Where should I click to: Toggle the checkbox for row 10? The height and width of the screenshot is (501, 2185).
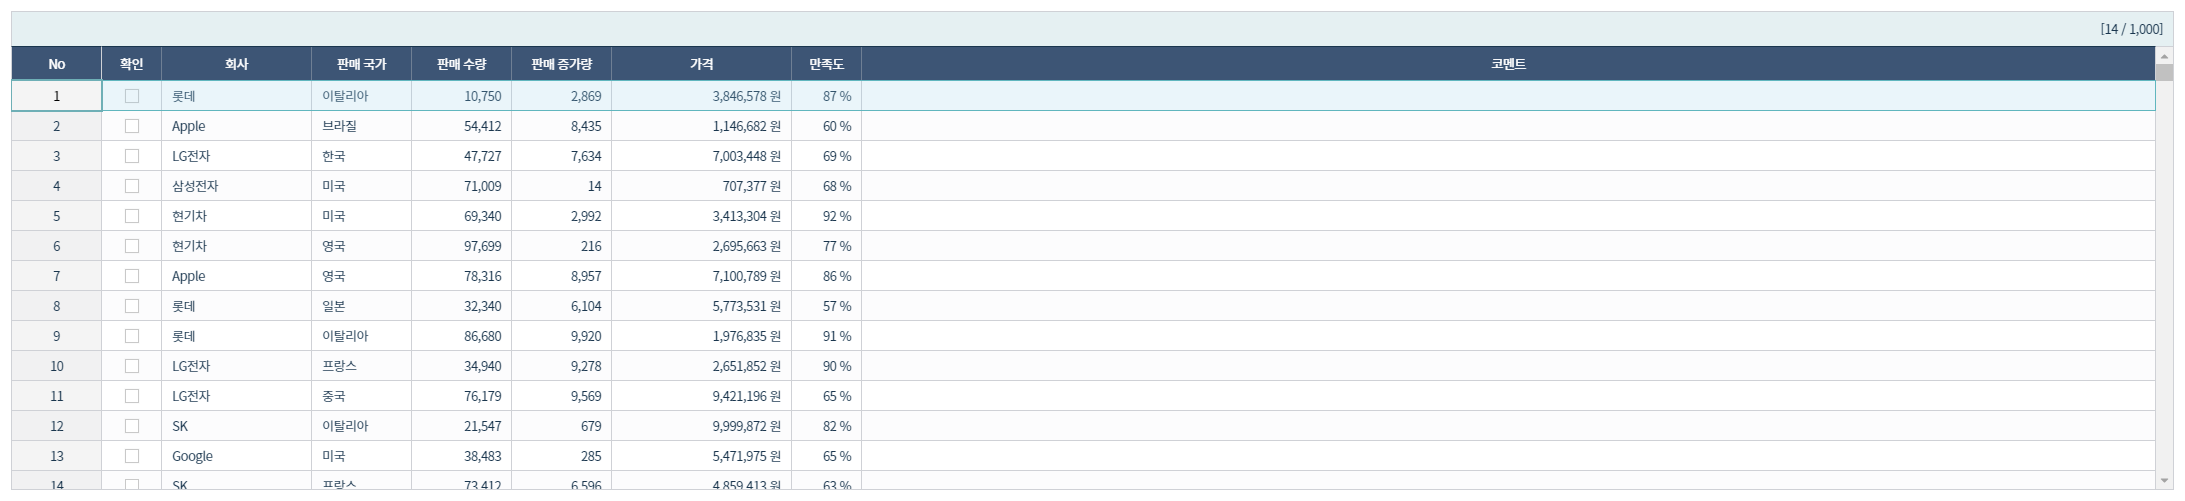coord(132,366)
